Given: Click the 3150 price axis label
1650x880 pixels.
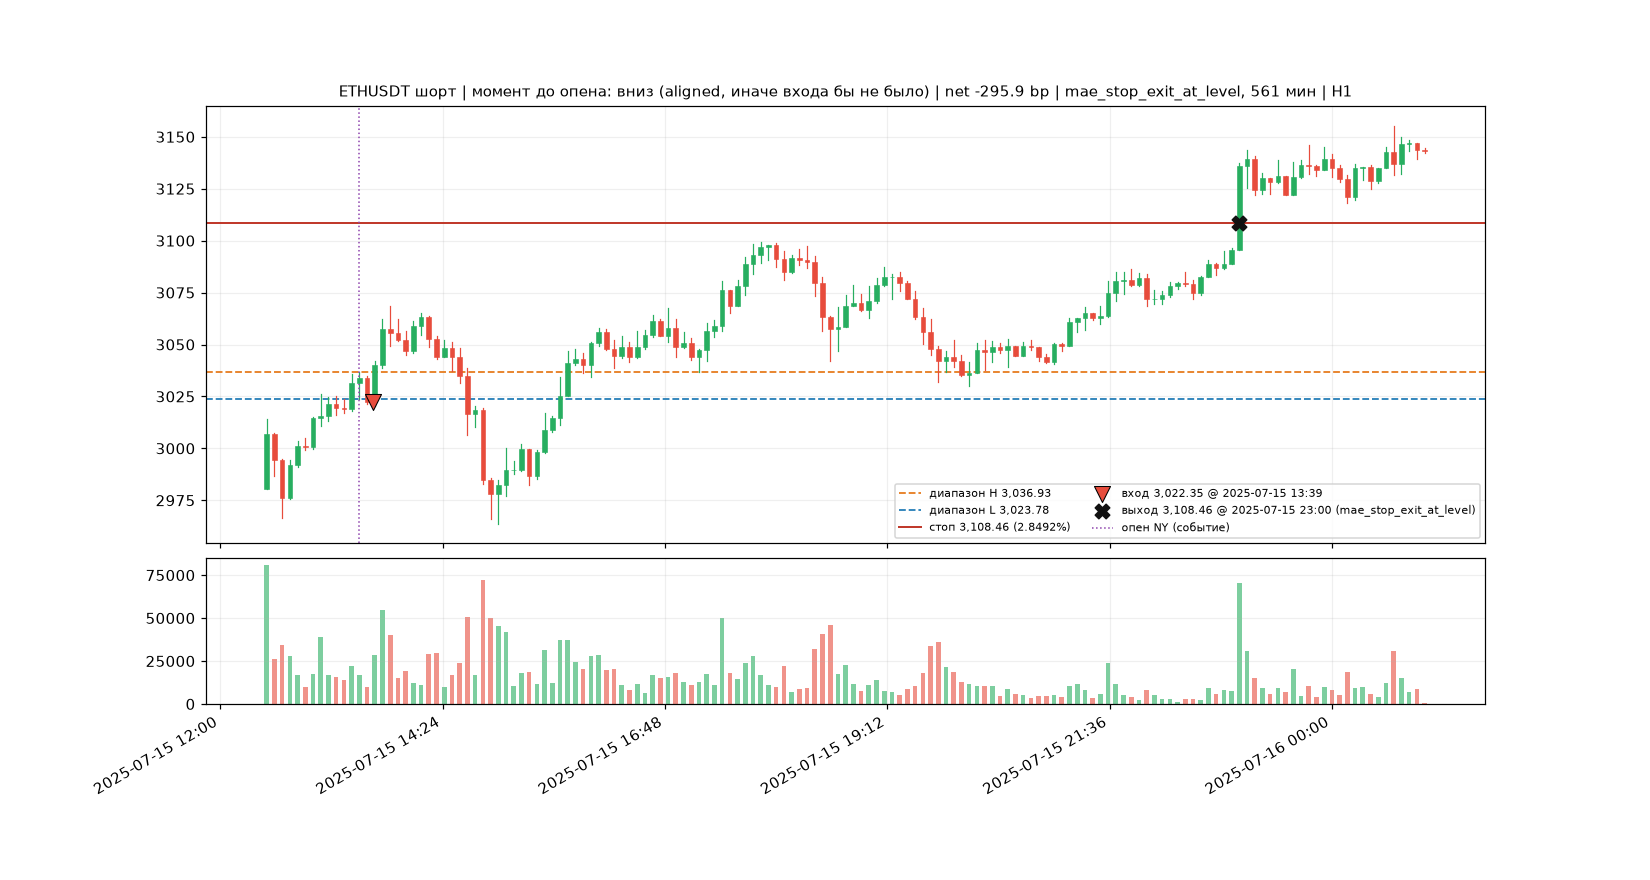Looking at the screenshot, I should [x=175, y=138].
